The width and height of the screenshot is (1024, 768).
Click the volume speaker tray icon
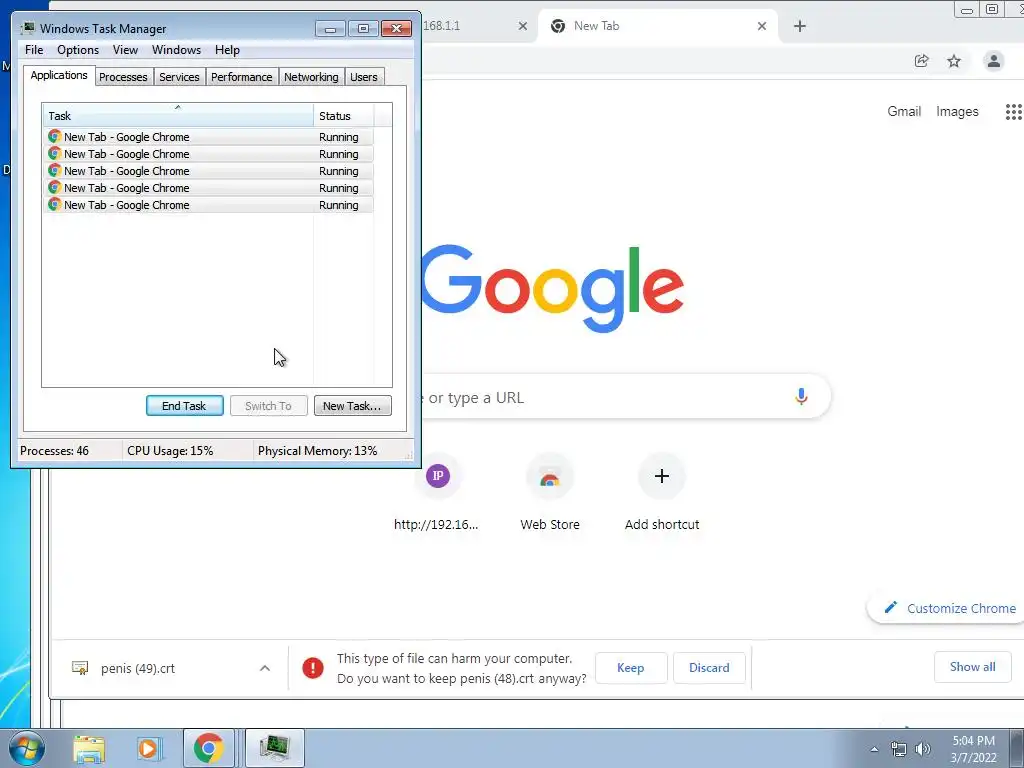click(923, 749)
